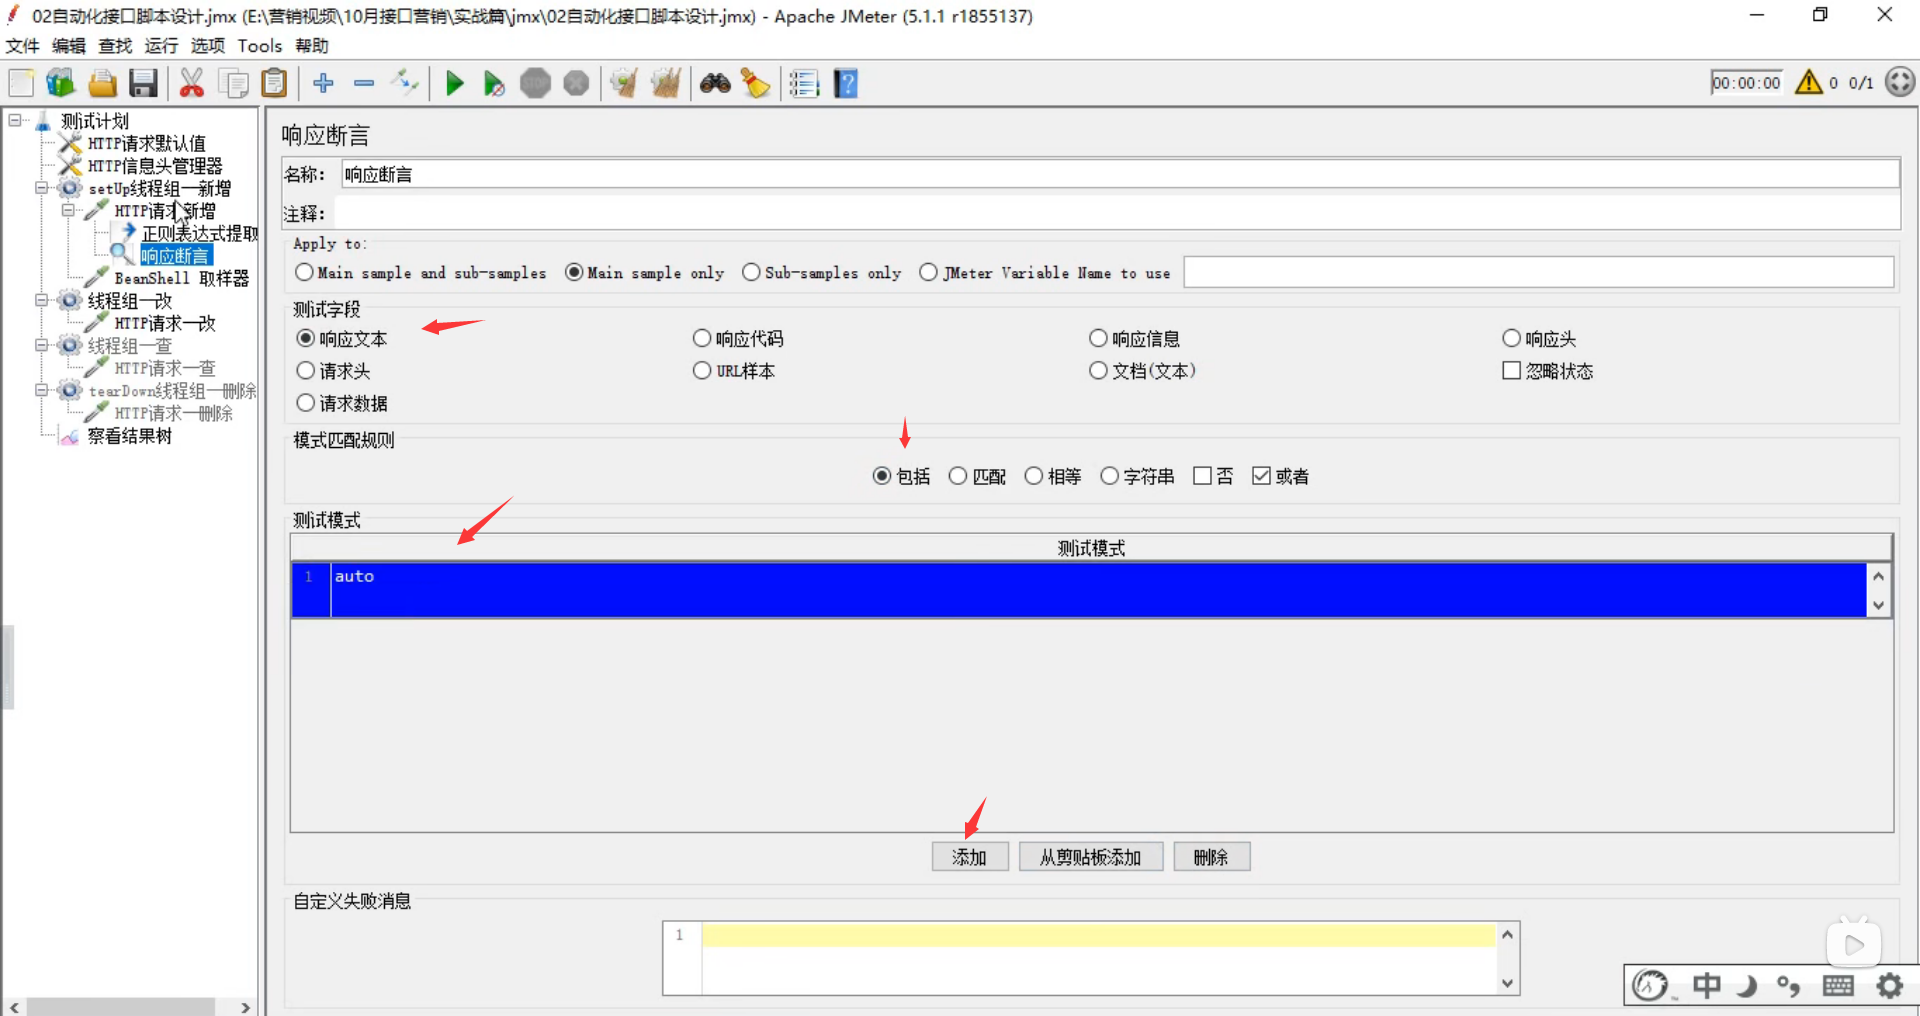Clear results with single broom icon
The width and height of the screenshot is (1920, 1016).
point(624,83)
